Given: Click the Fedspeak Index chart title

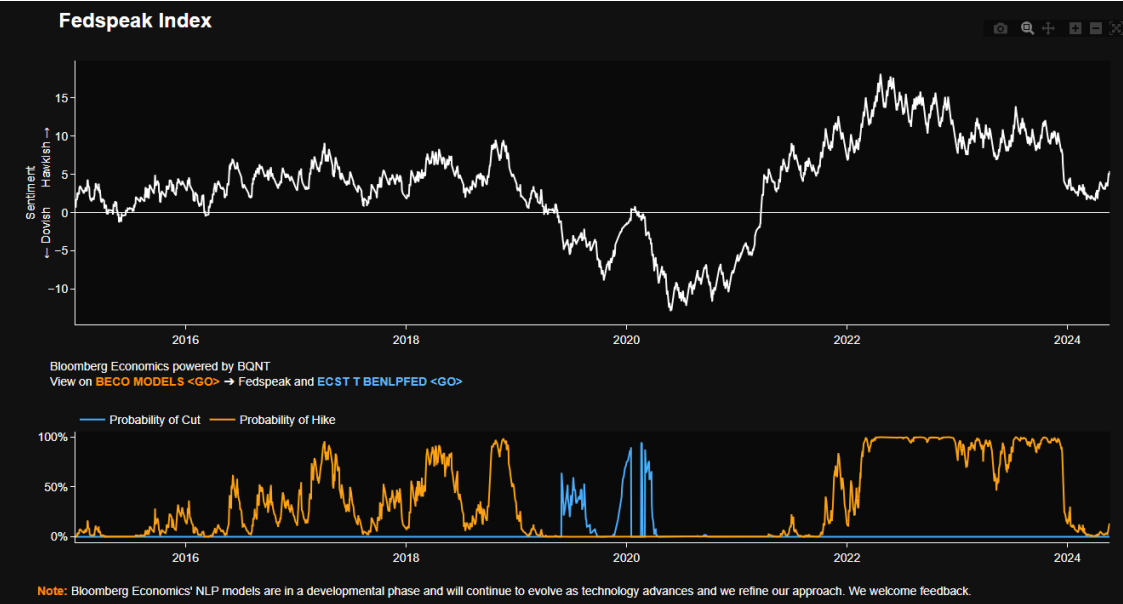Looking at the screenshot, I should point(135,21).
